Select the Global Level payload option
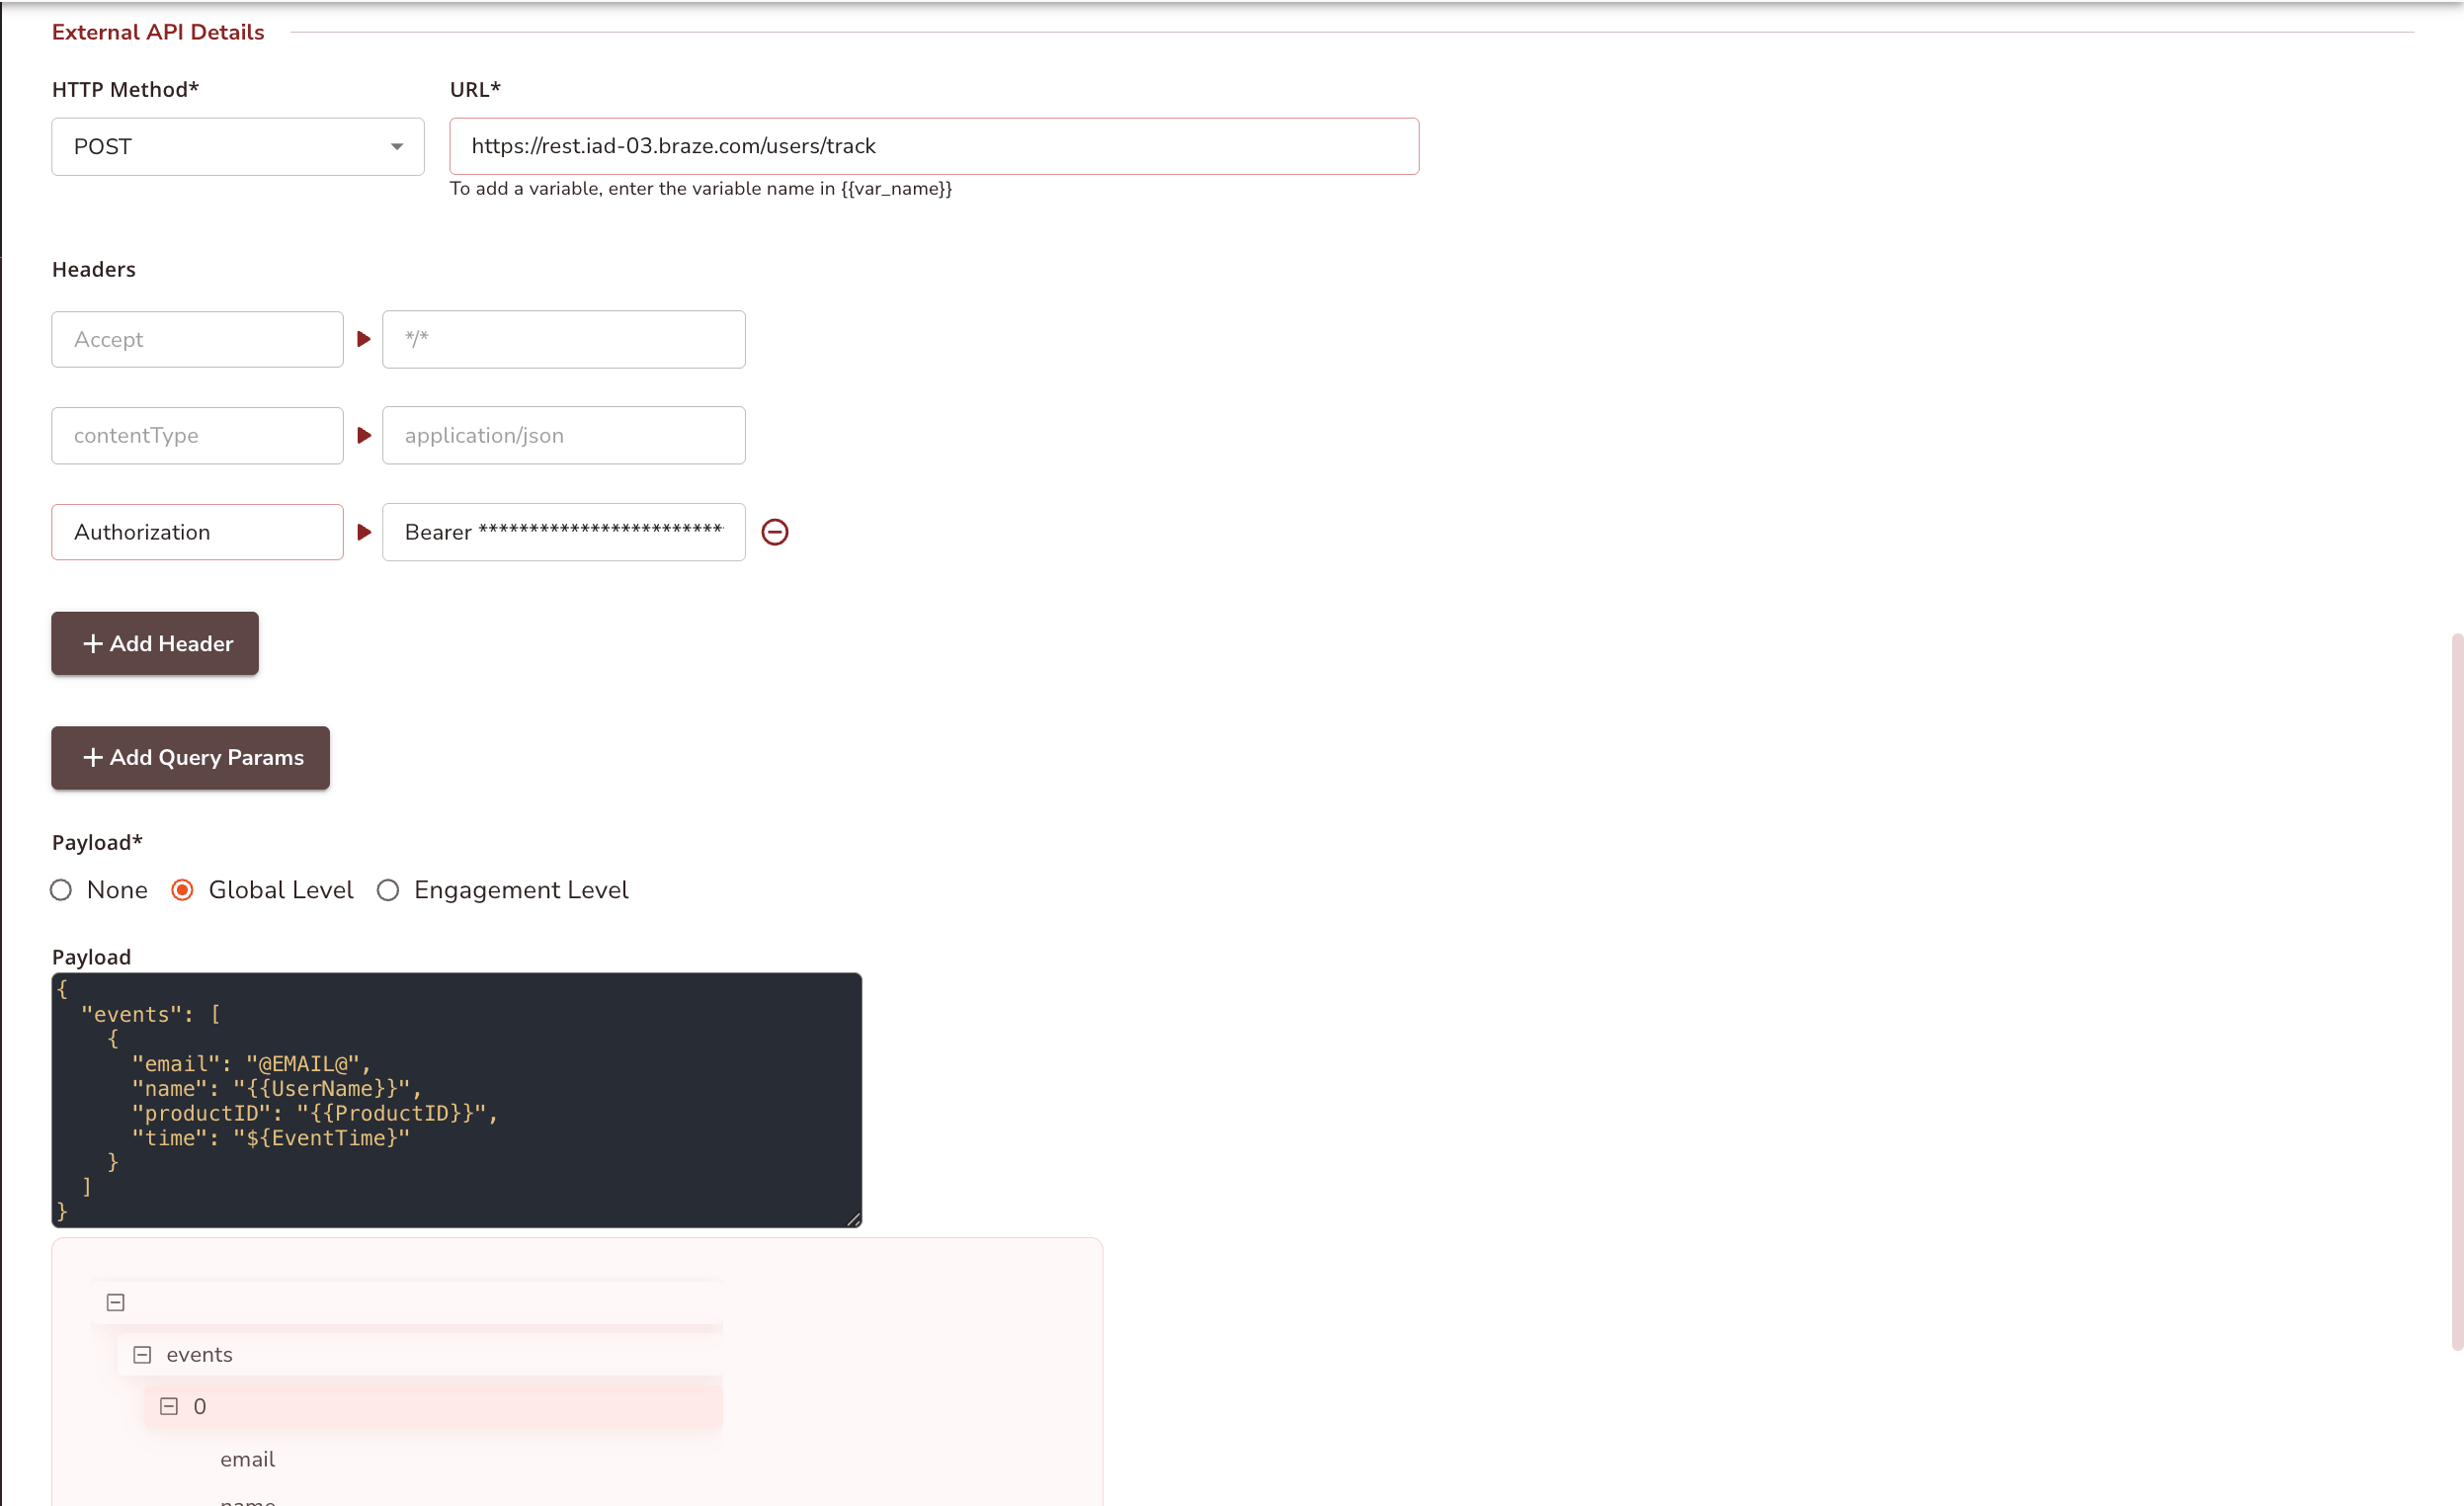This screenshot has width=2464, height=1506. [x=182, y=890]
